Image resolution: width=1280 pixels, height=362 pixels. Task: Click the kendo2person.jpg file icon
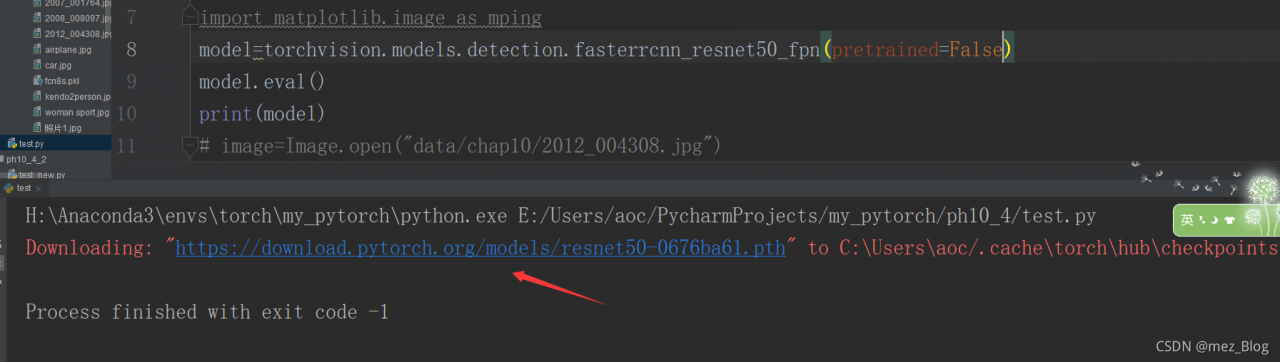(38, 97)
